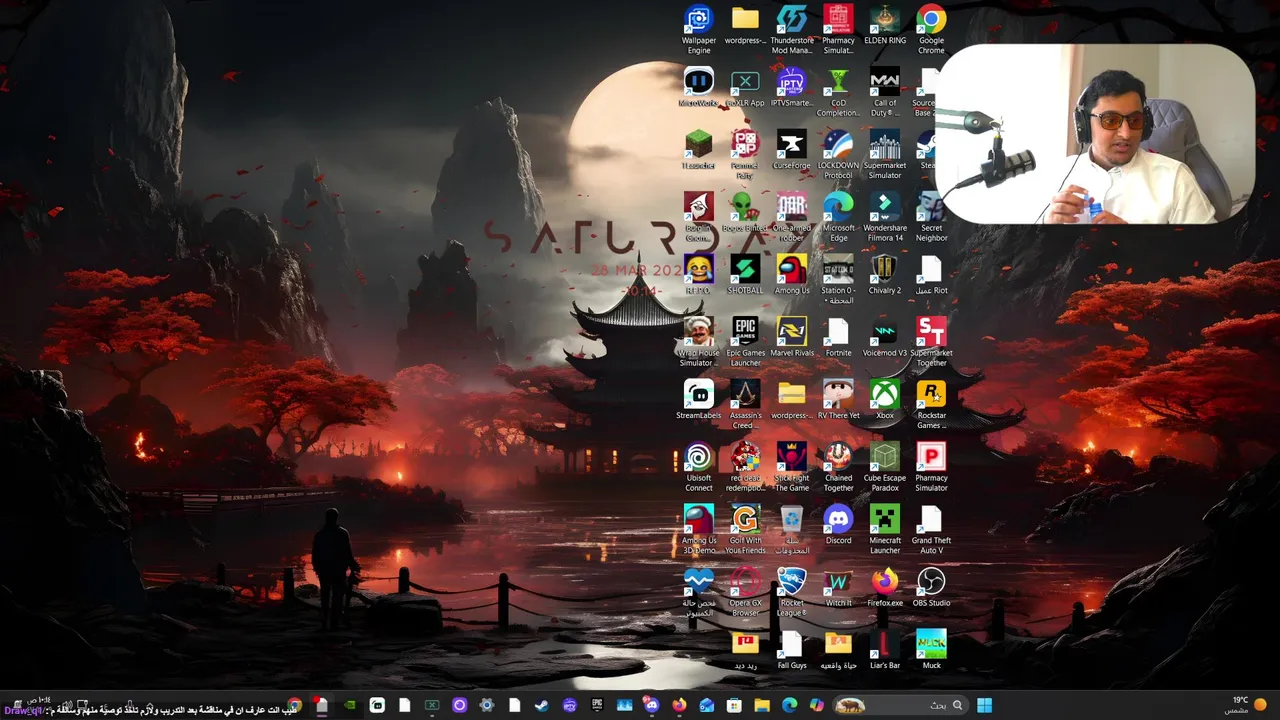1280x720 pixels.
Task: Select the Secret Neighbor desktop icon
Action: (x=931, y=217)
